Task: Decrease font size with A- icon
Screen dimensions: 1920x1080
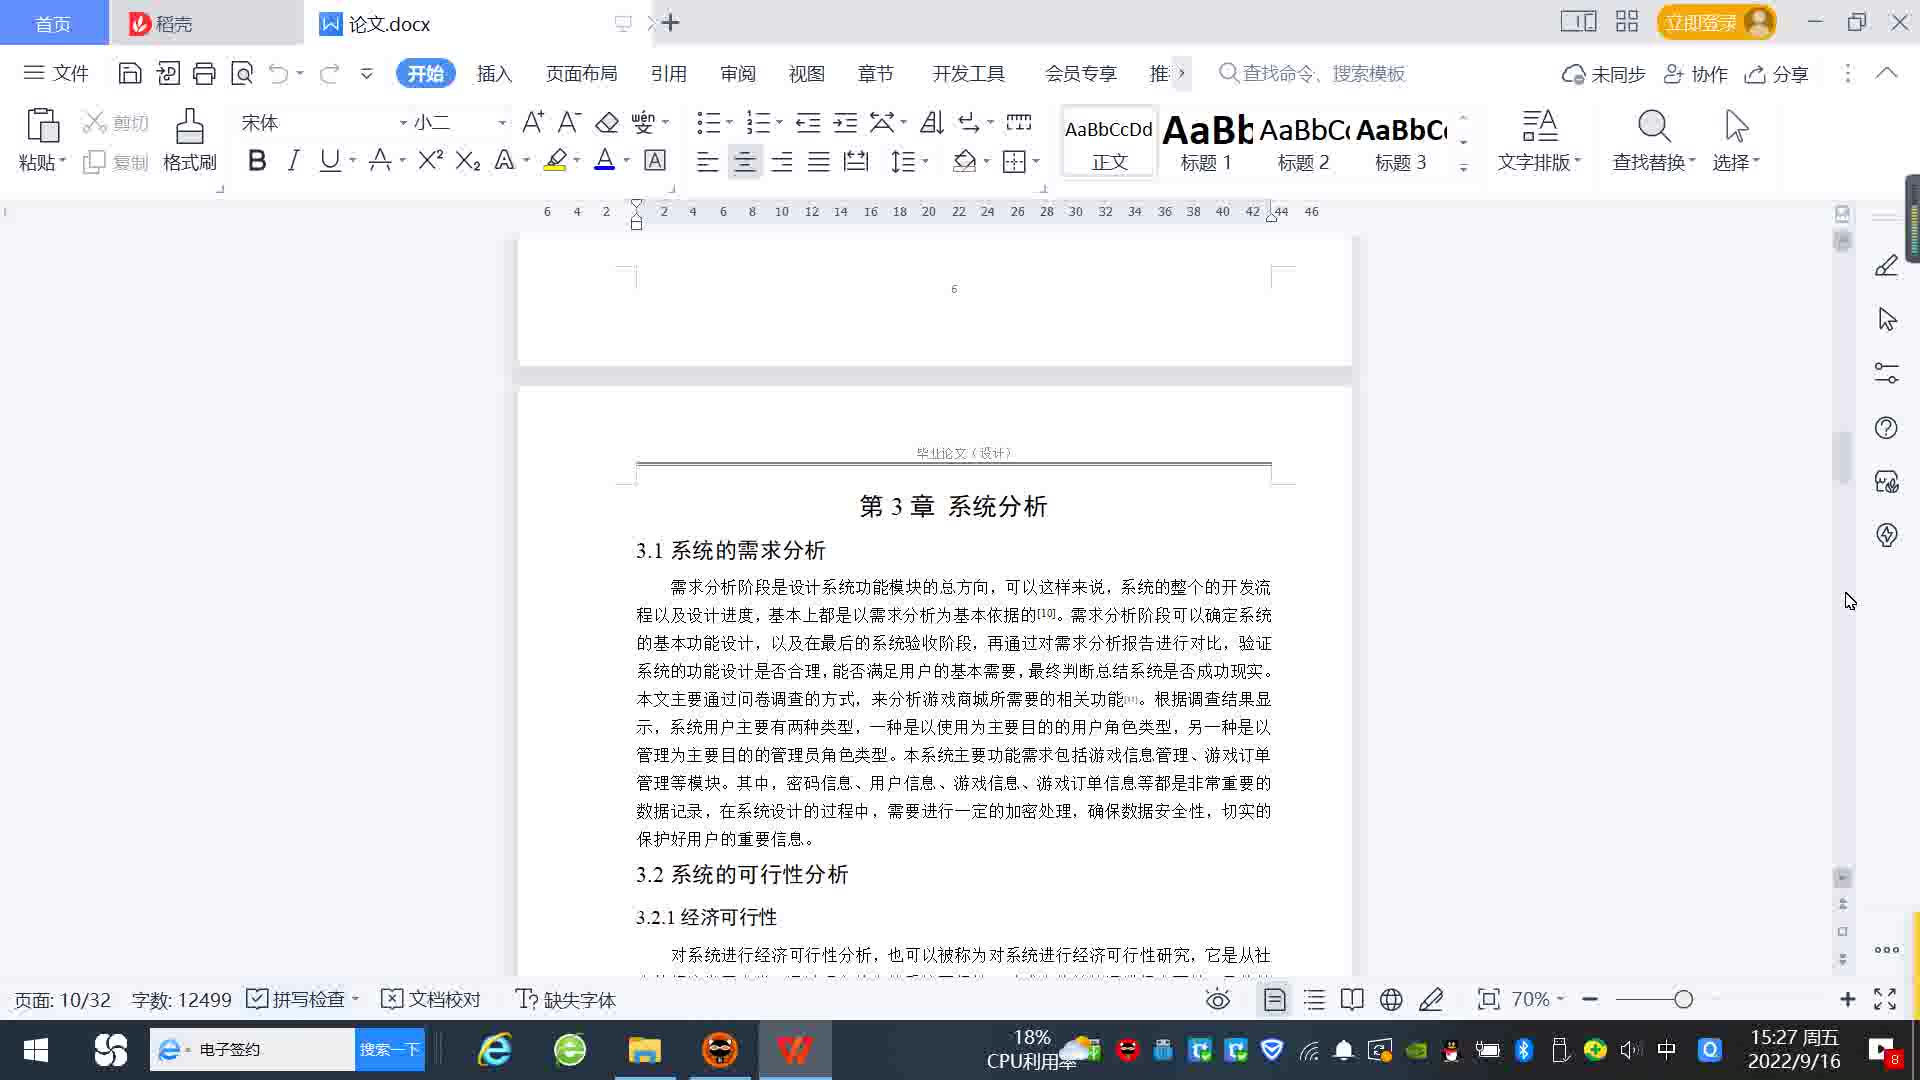Action: coord(569,122)
